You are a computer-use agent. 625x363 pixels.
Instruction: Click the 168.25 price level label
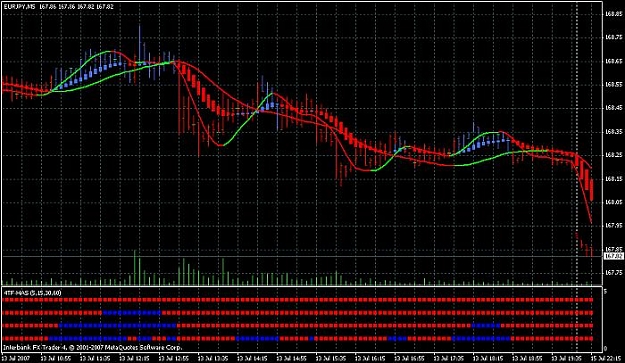(x=613, y=155)
